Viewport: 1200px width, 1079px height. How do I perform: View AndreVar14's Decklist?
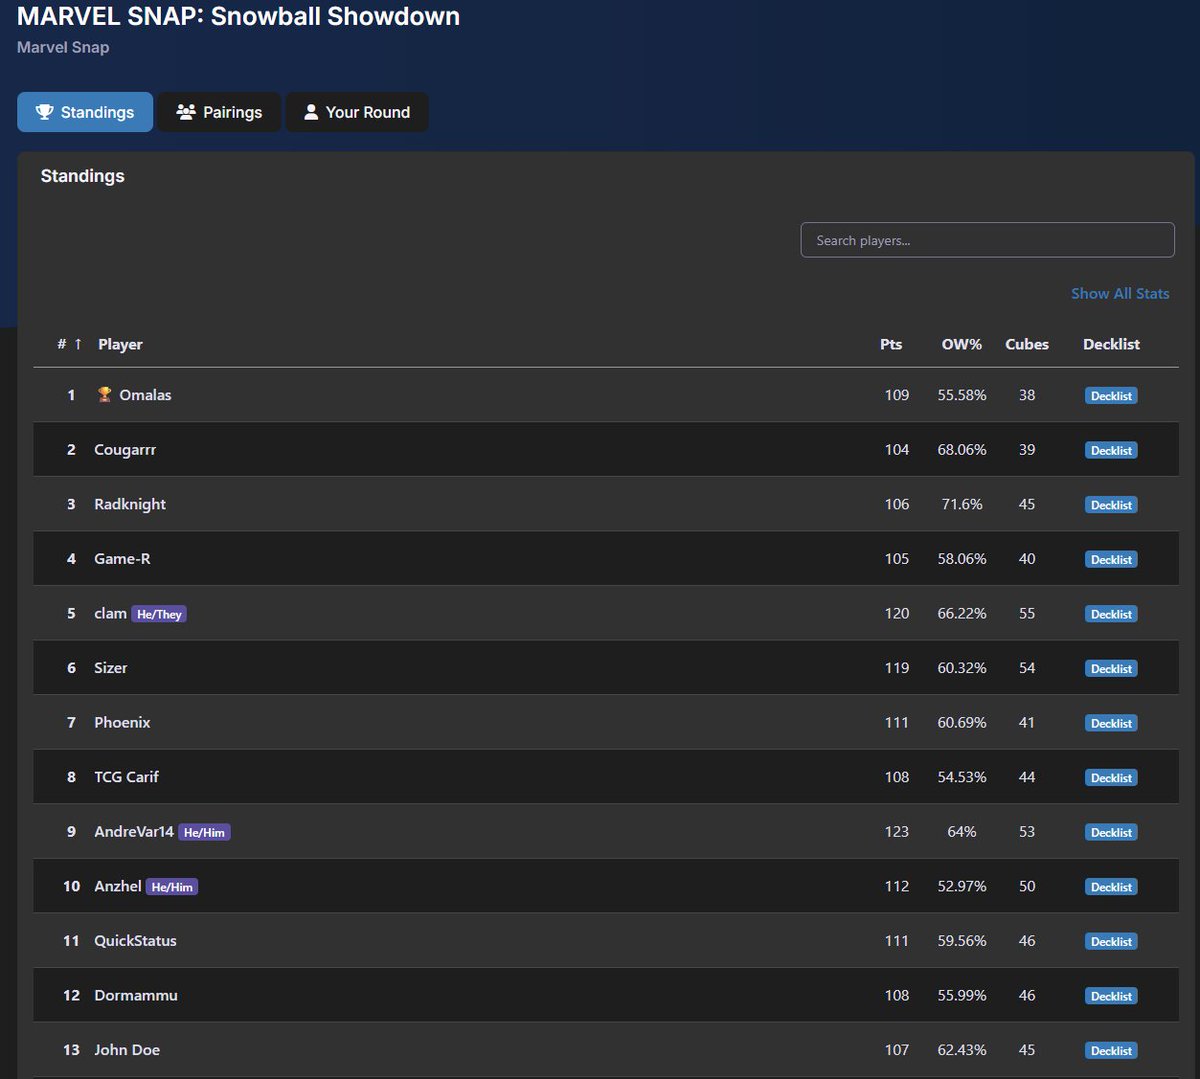[x=1111, y=832]
